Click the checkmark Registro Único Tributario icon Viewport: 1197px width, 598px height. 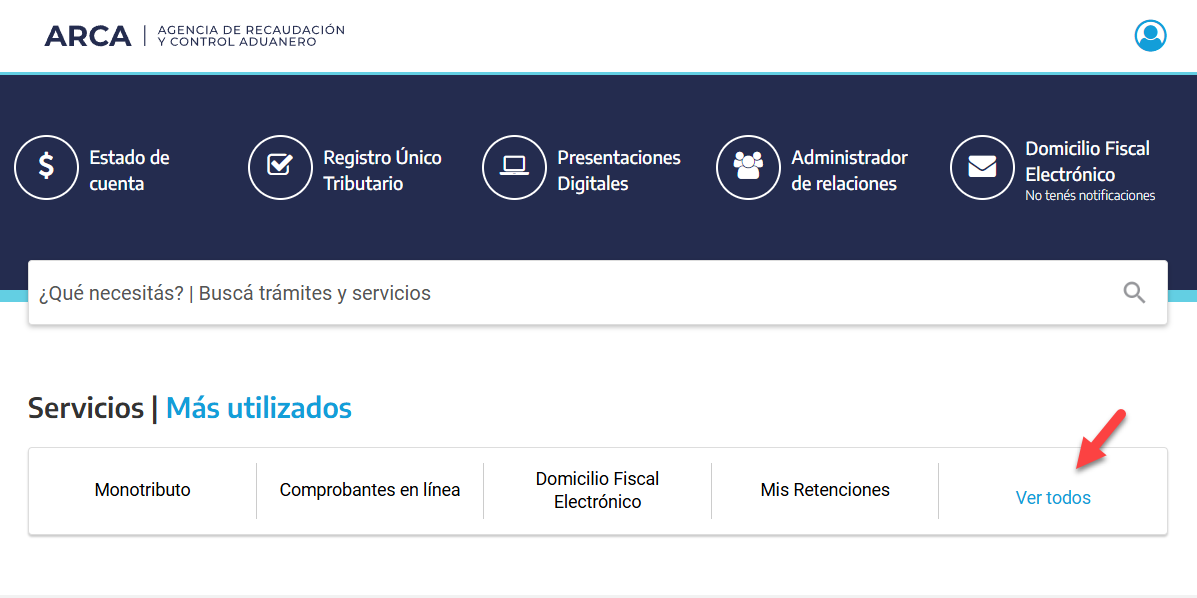(x=280, y=167)
